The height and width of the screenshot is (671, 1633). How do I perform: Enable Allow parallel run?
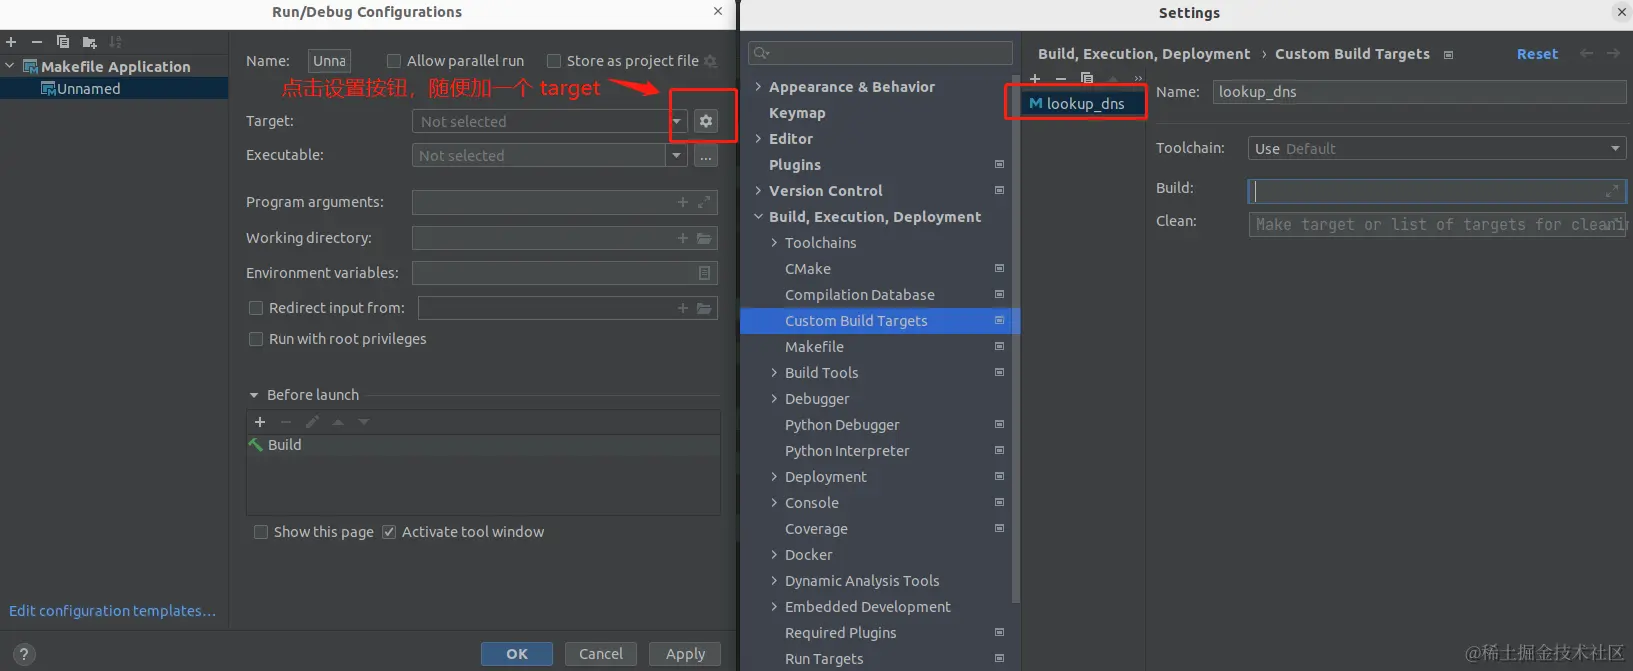coord(394,61)
